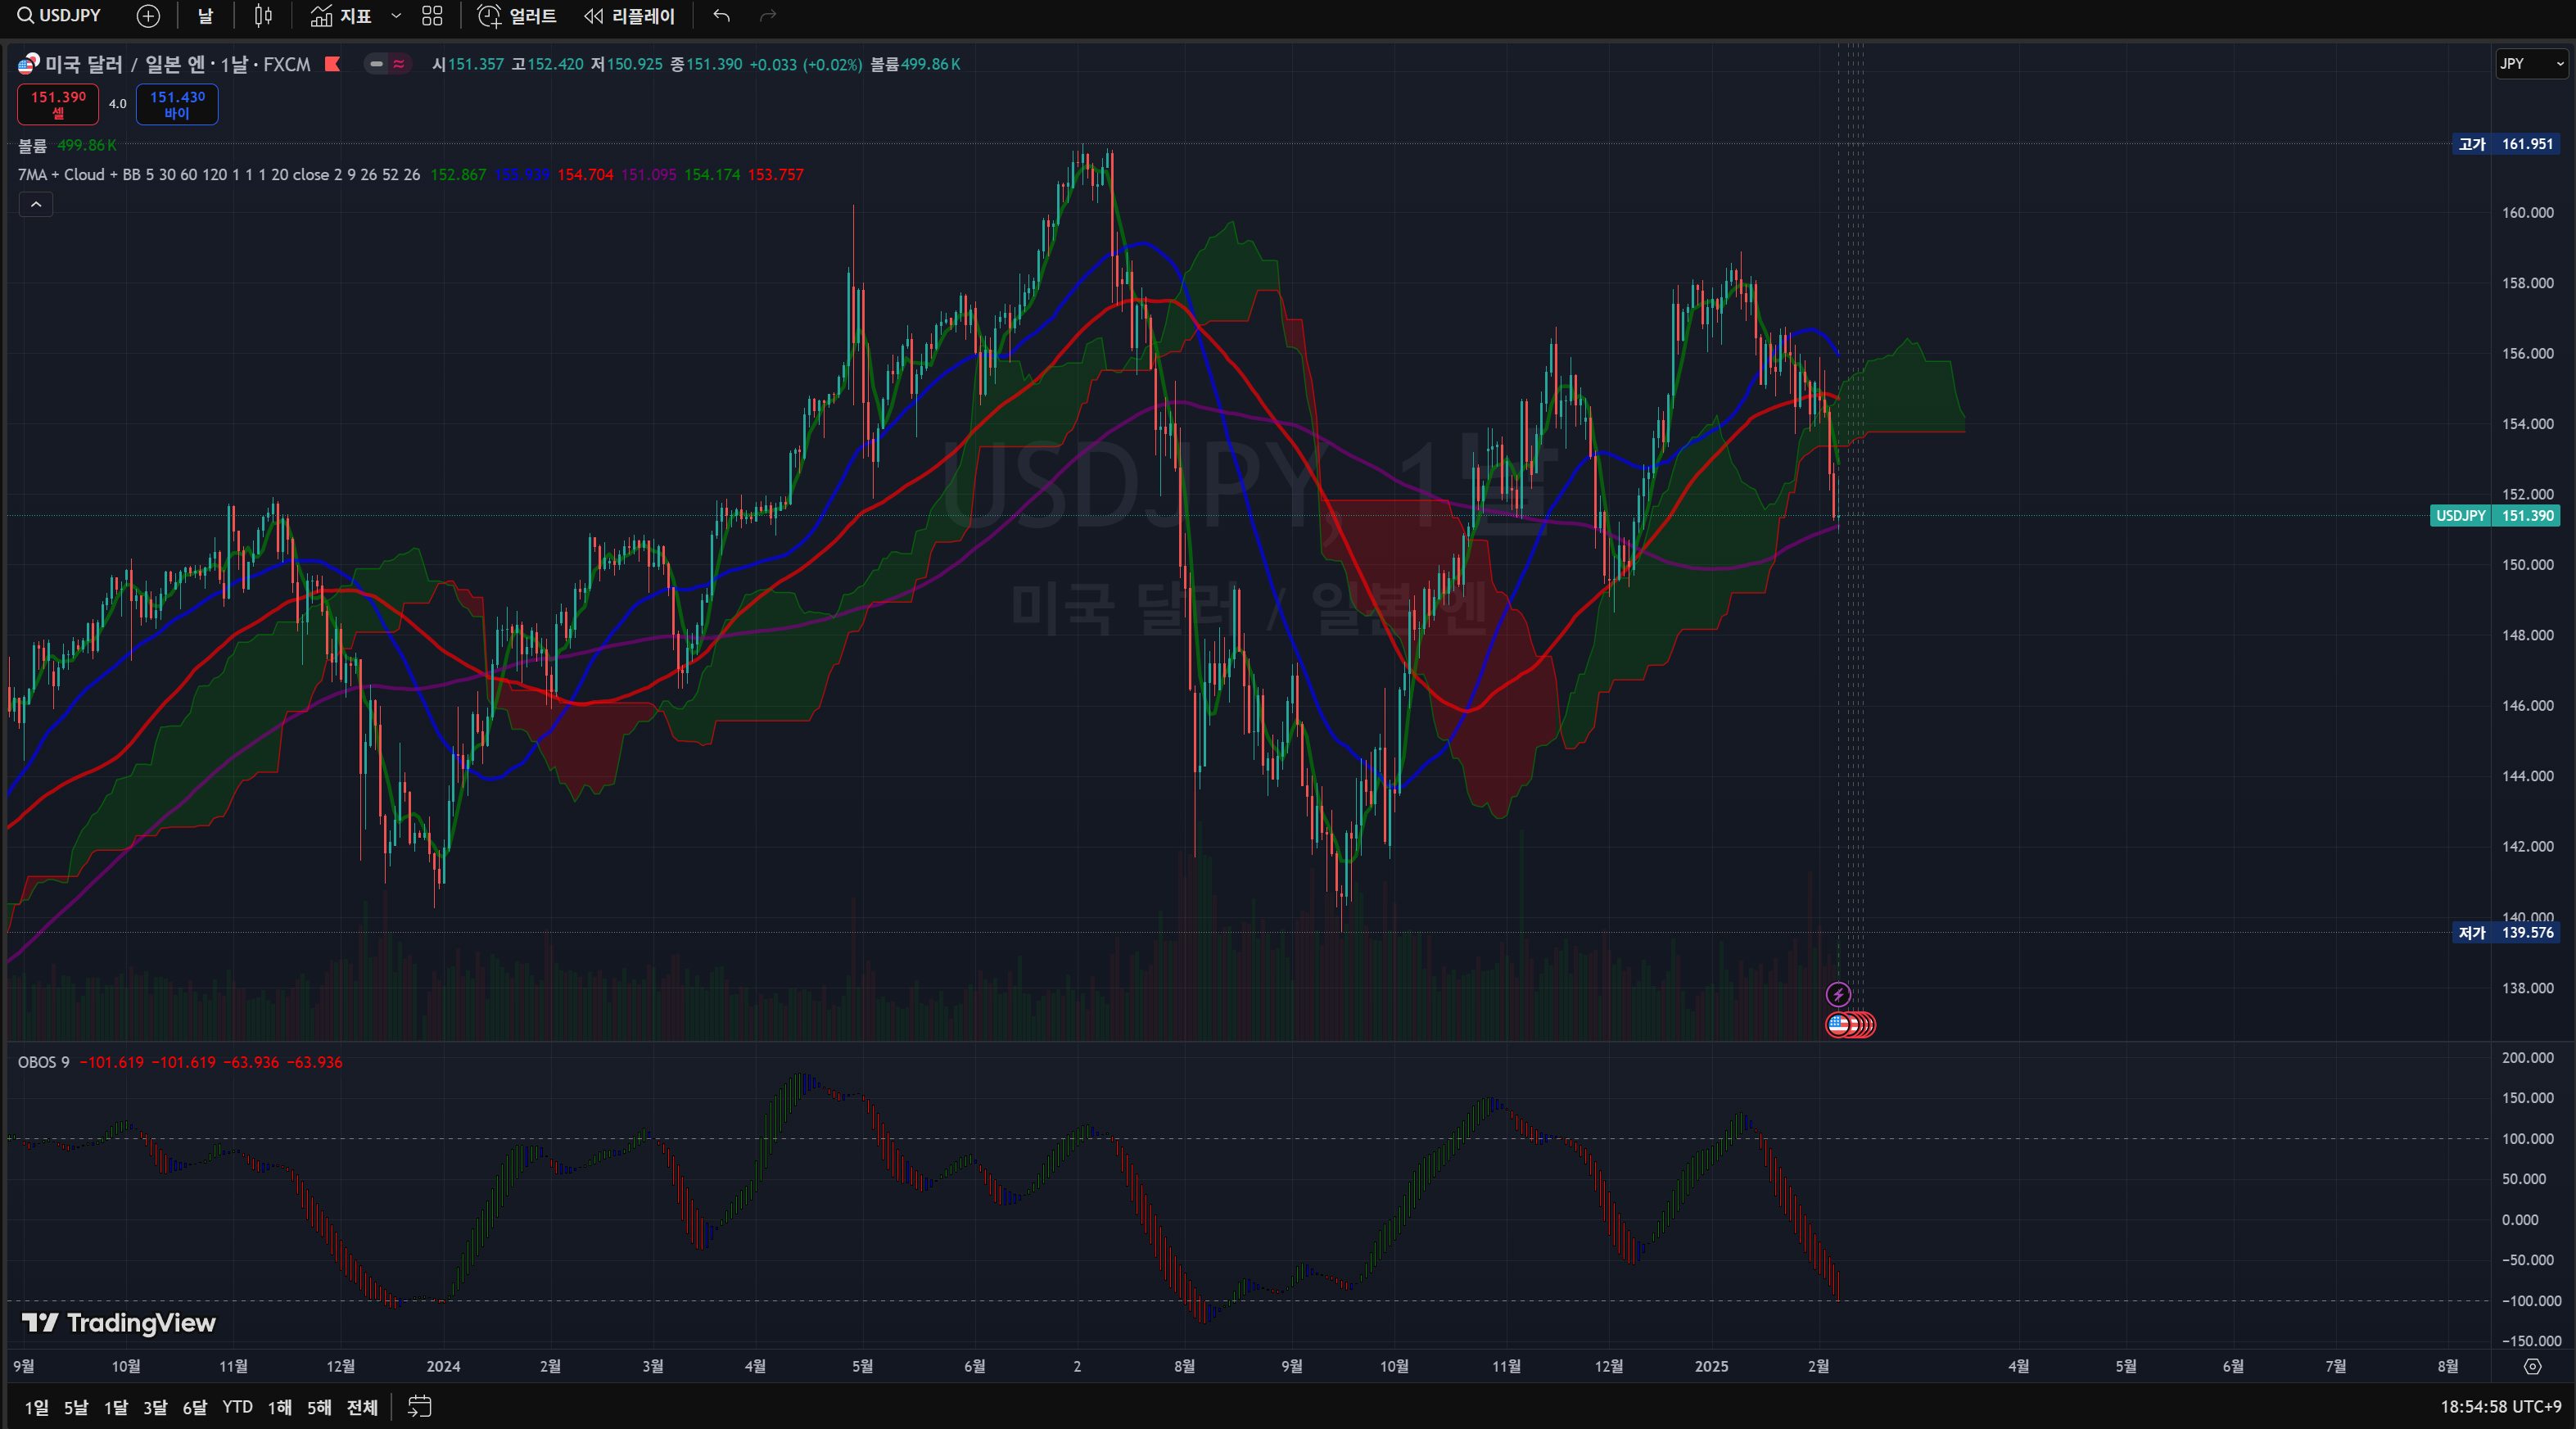This screenshot has height=1429, width=2576.
Task: Open the layout templates grid icon
Action: click(x=432, y=16)
